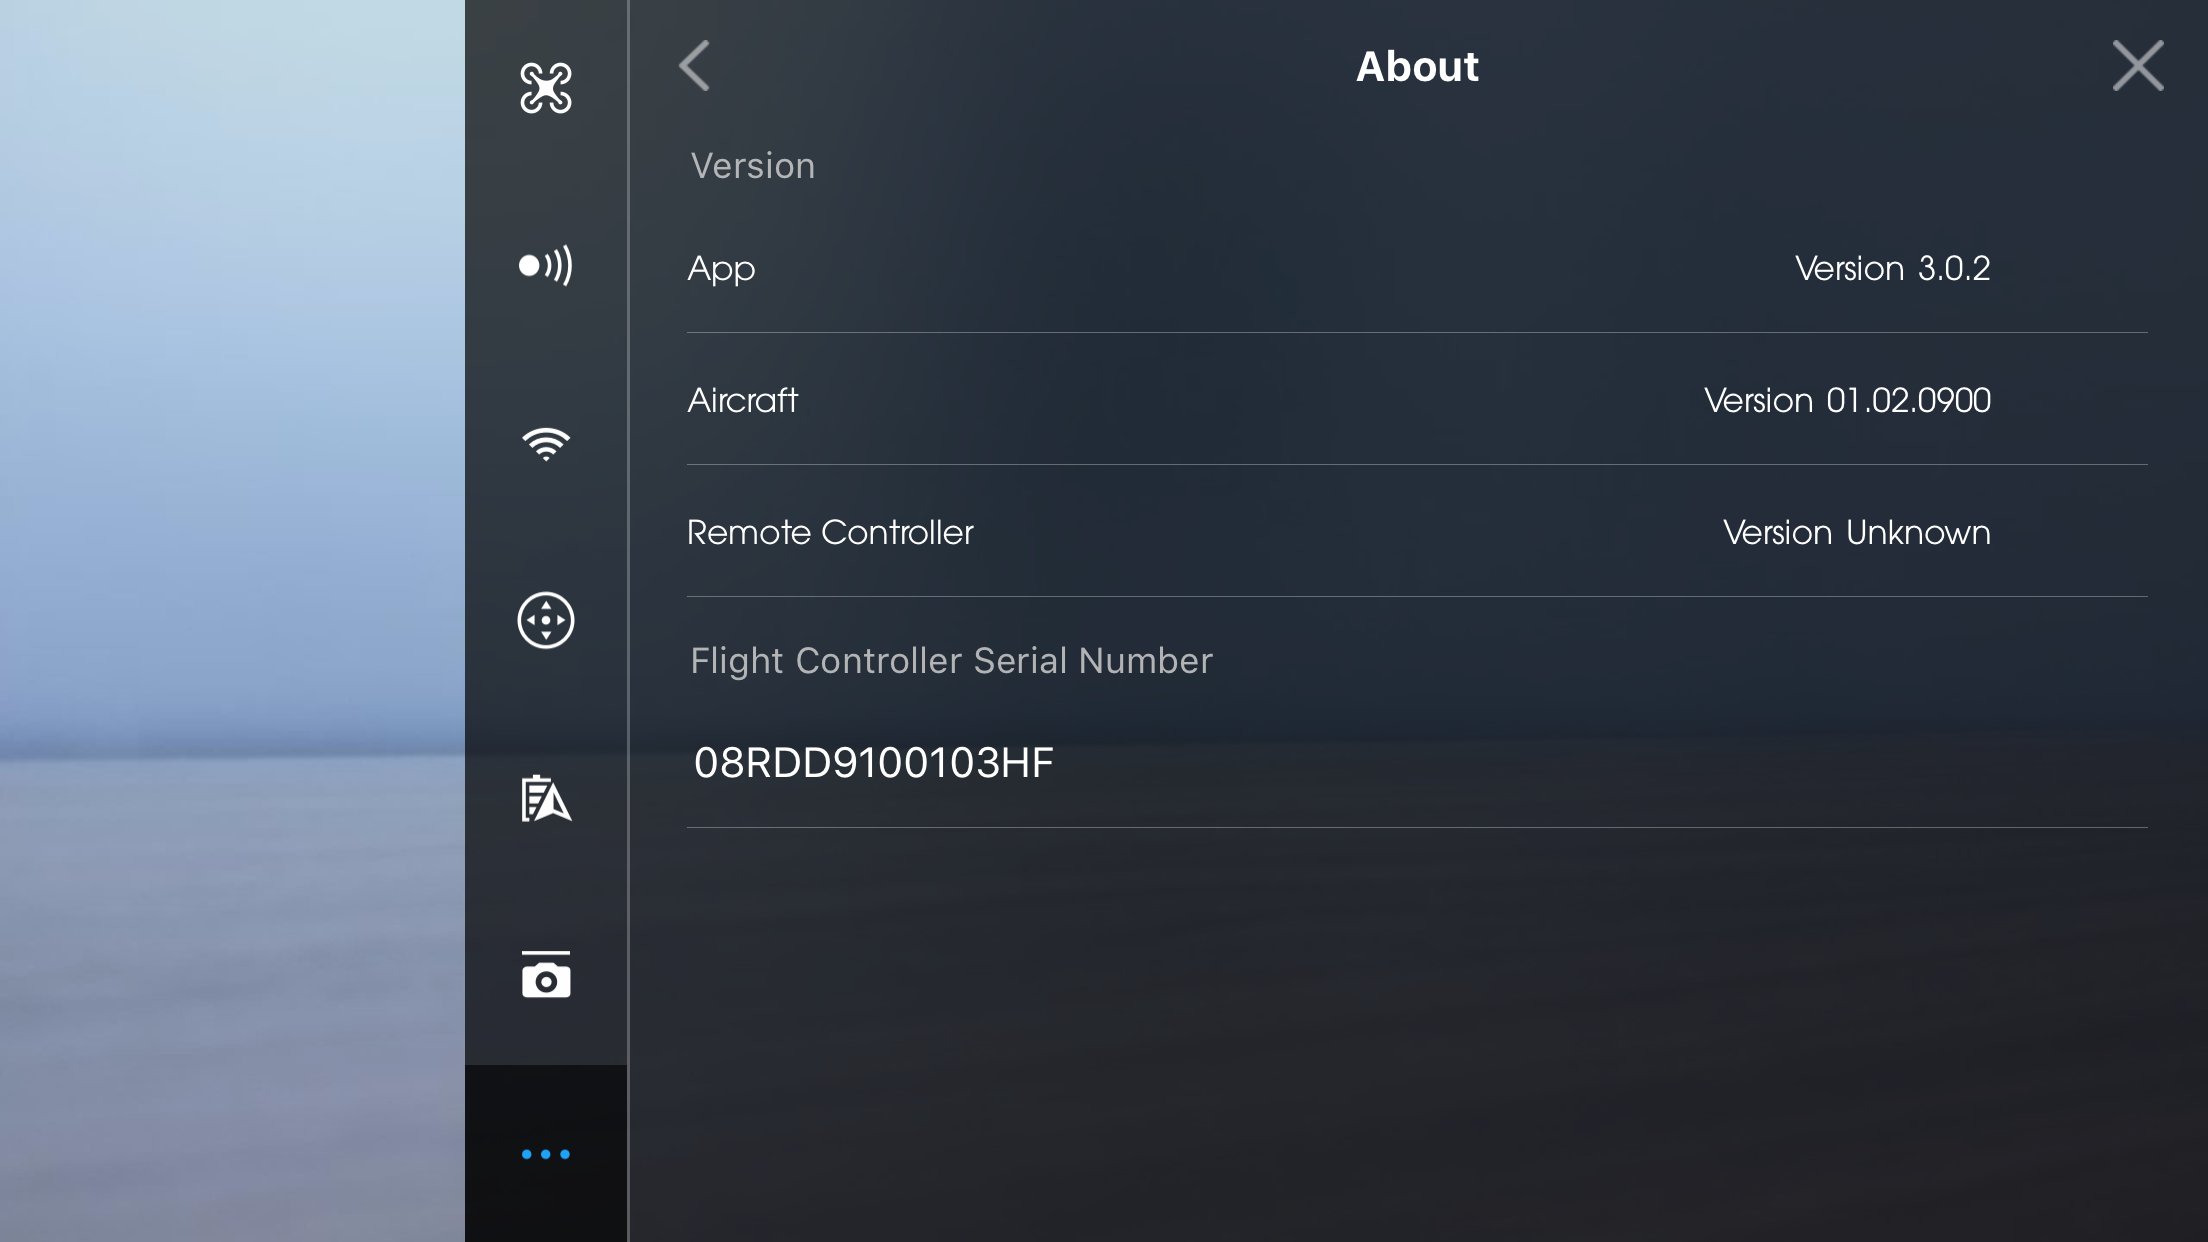
Task: Click the drone/aircraft icon in sidebar
Action: [x=546, y=86]
